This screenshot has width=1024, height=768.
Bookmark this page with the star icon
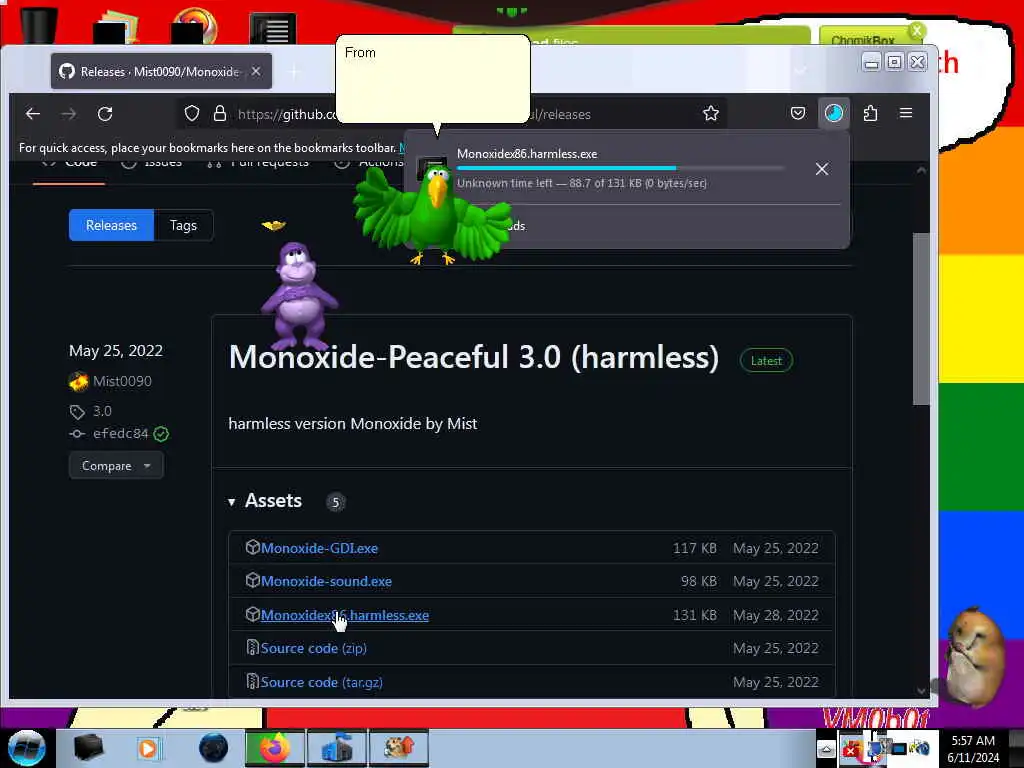711,114
